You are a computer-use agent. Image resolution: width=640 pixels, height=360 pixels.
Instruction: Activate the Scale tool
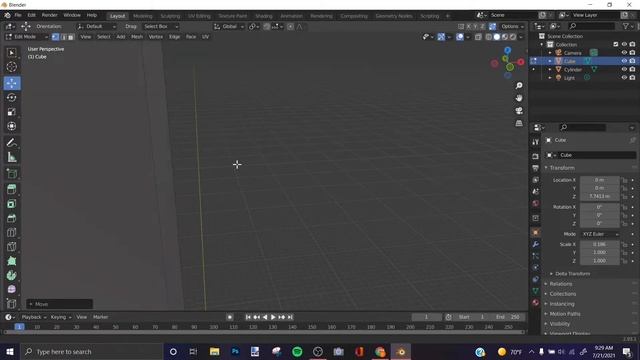(x=11, y=112)
